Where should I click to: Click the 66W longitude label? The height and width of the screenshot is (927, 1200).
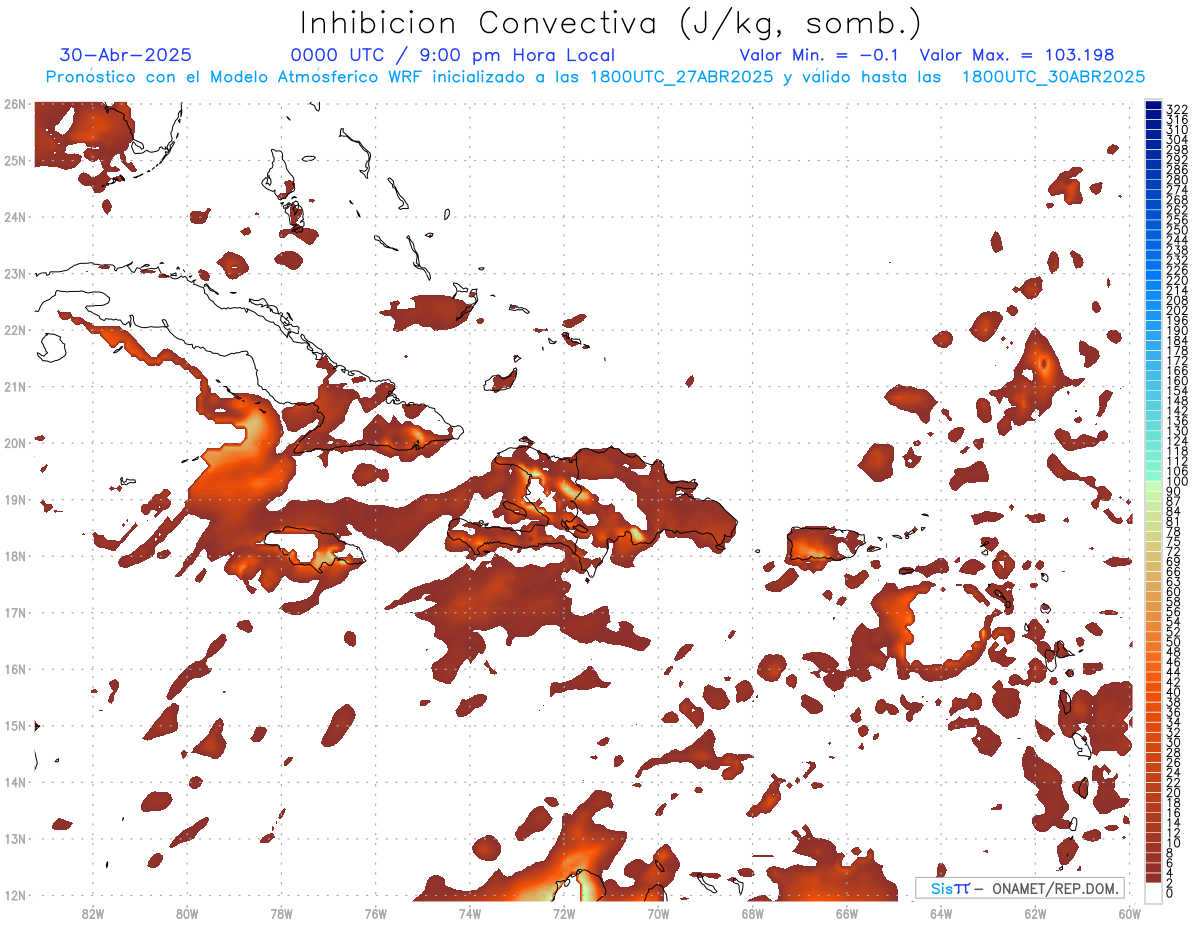pos(846,913)
